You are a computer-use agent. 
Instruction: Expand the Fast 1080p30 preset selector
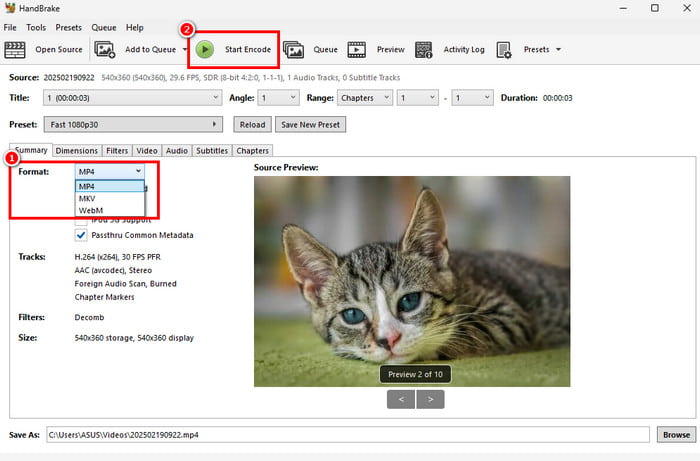click(x=133, y=125)
